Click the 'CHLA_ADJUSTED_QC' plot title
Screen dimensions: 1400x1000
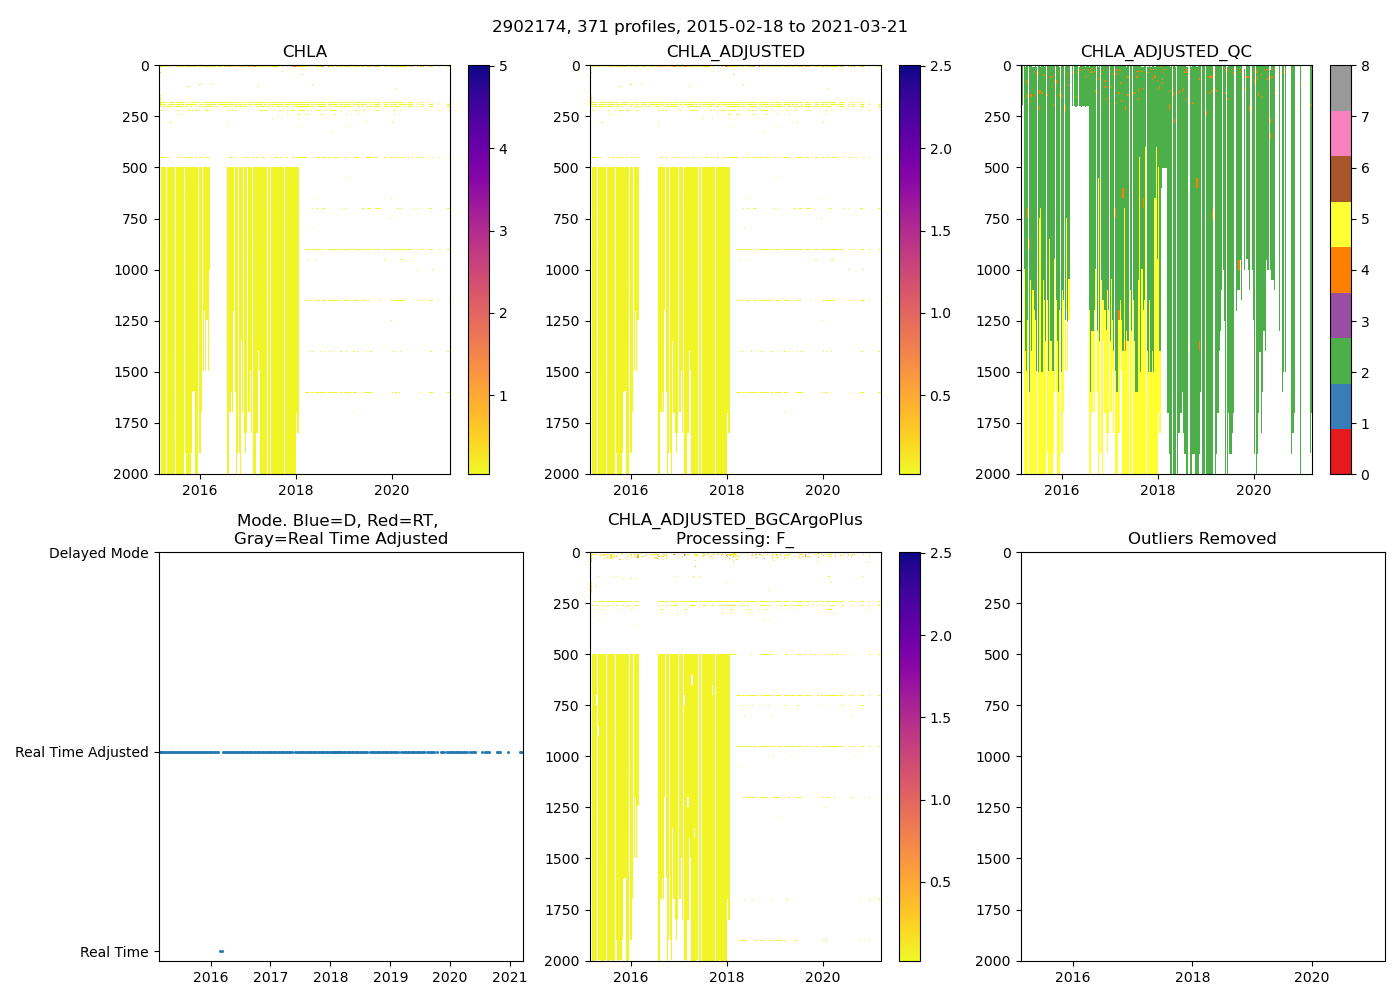click(x=1166, y=52)
